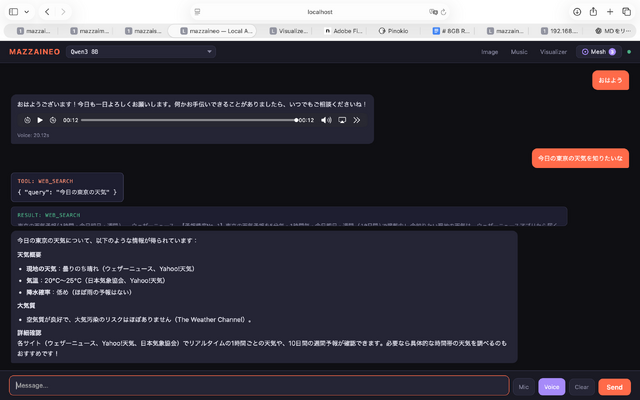
Task: Switch to the Music tab
Action: (x=519, y=51)
